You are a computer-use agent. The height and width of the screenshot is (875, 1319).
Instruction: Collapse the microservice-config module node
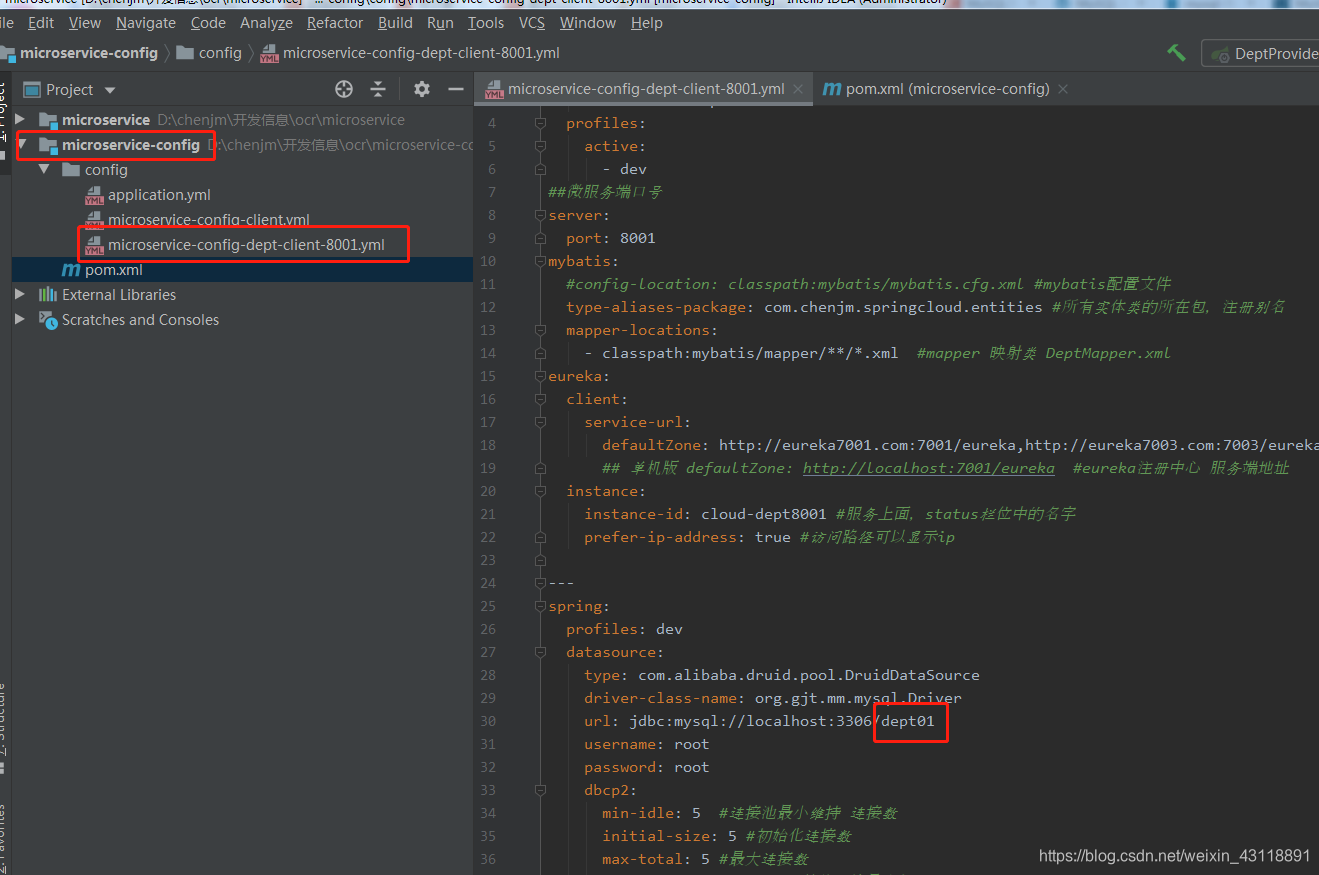pyautogui.click(x=22, y=145)
